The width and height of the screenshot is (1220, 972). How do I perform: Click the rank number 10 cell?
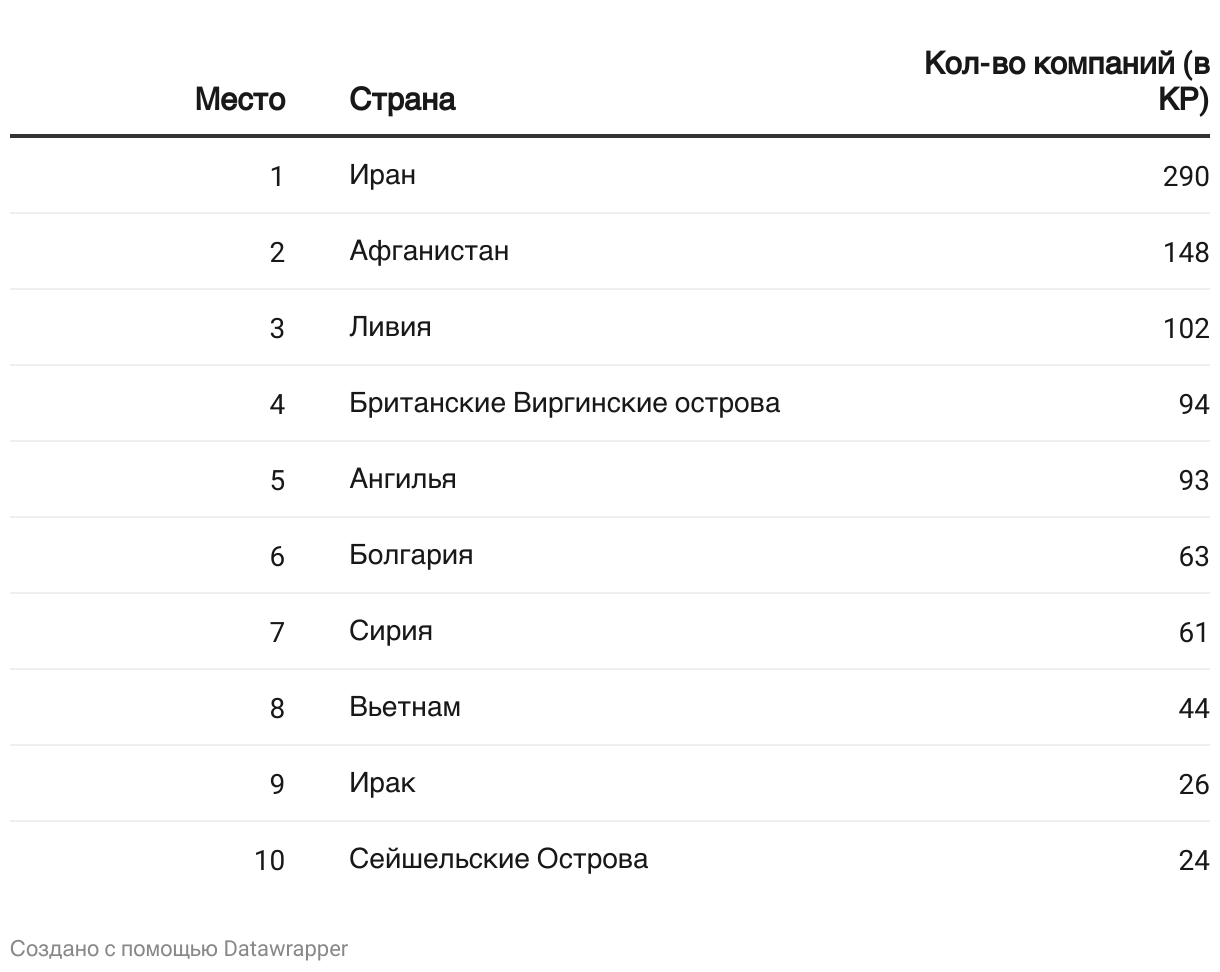coord(269,861)
